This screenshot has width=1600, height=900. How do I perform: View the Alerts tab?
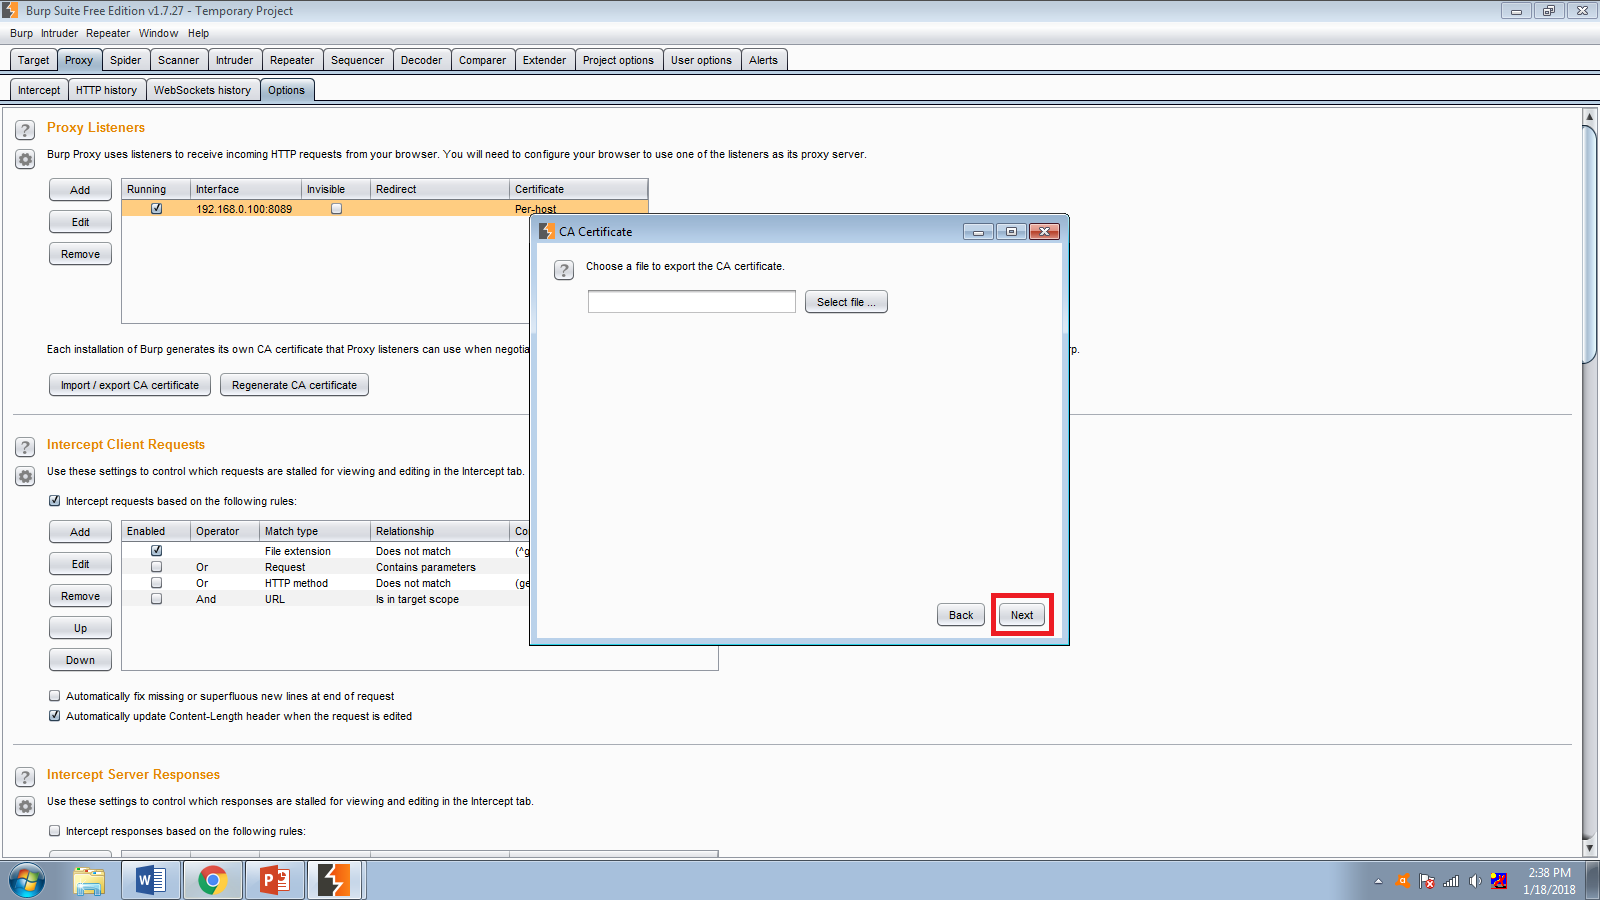click(763, 60)
